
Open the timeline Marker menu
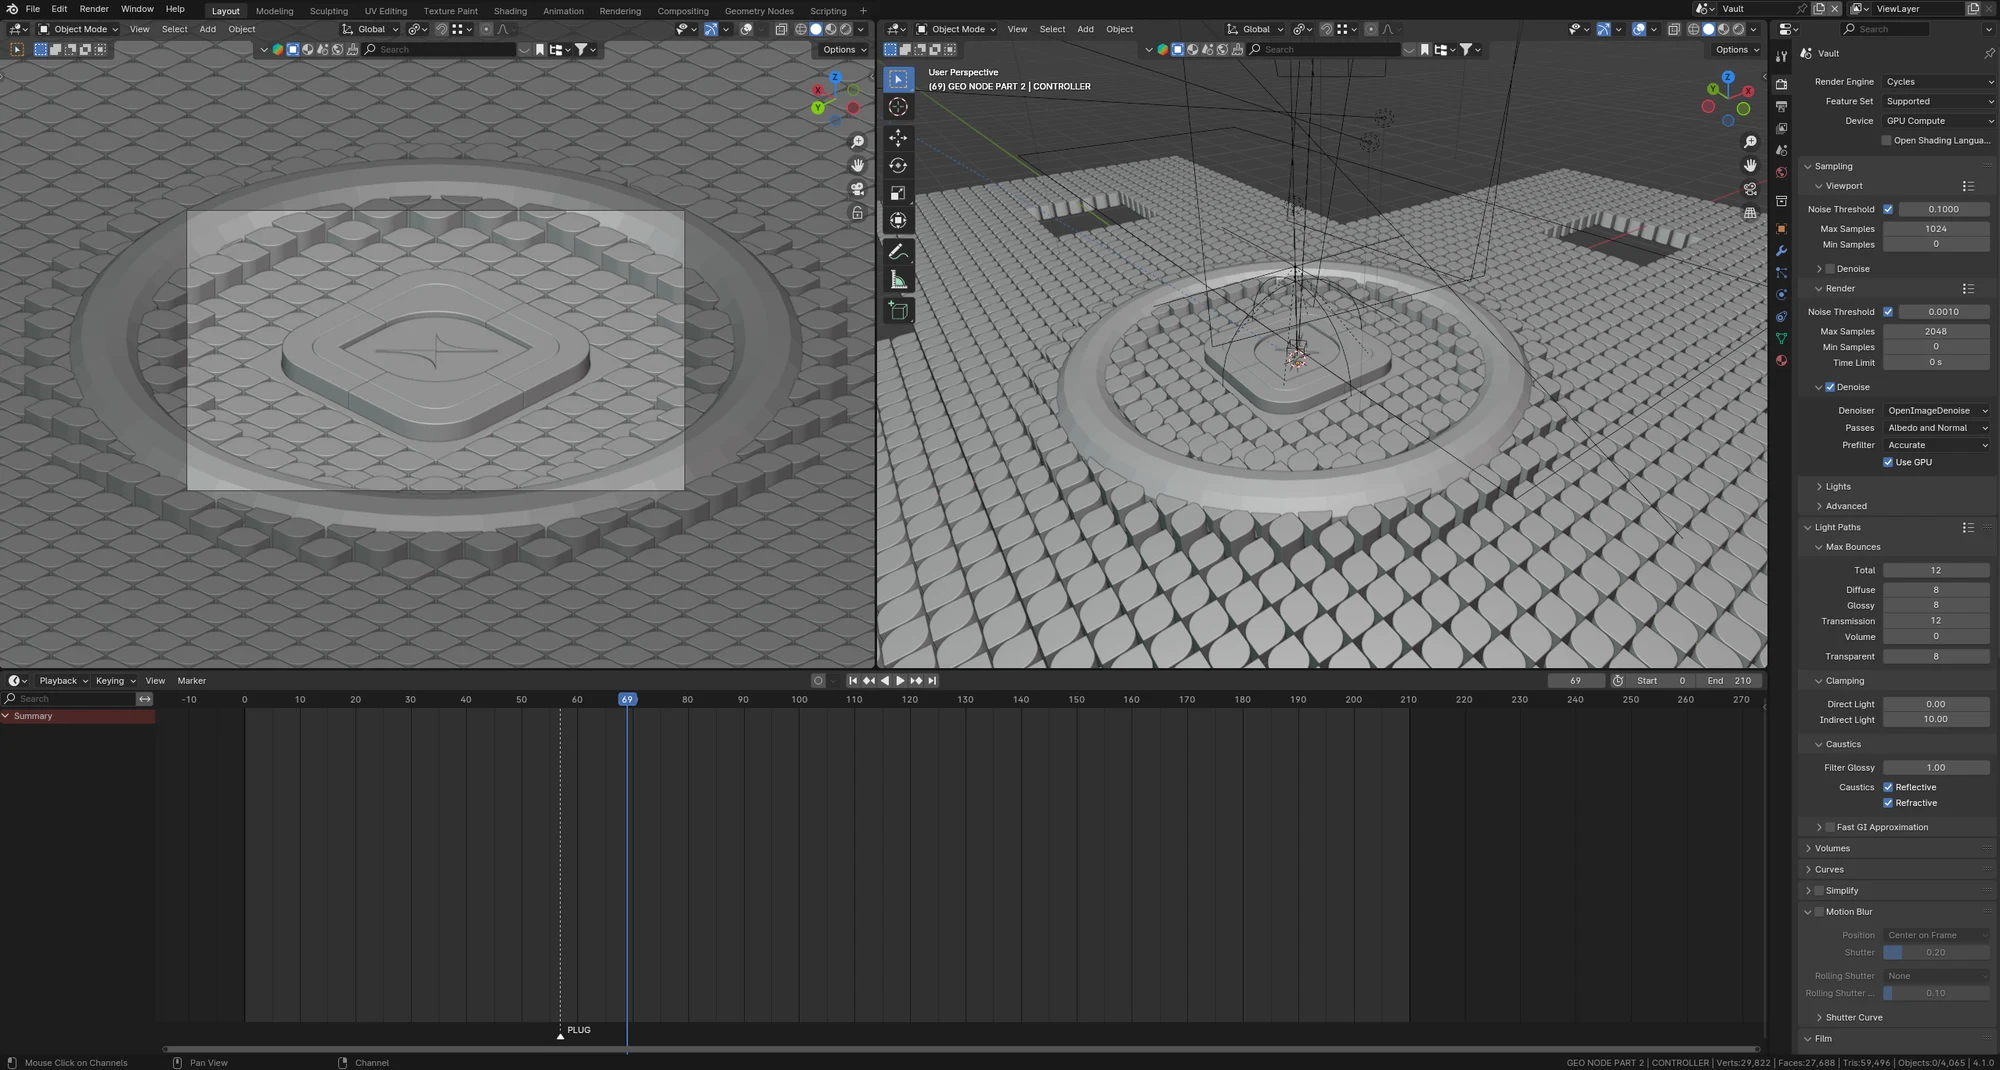[192, 681]
